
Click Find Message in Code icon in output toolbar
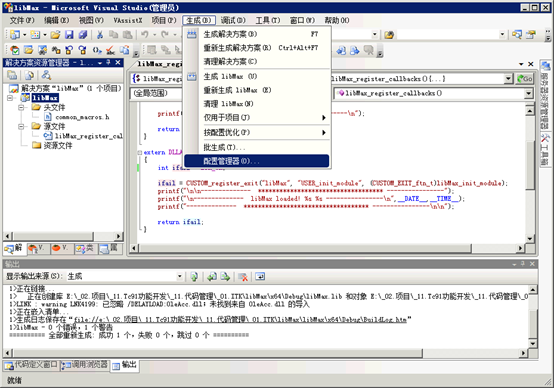pyautogui.click(x=194, y=277)
